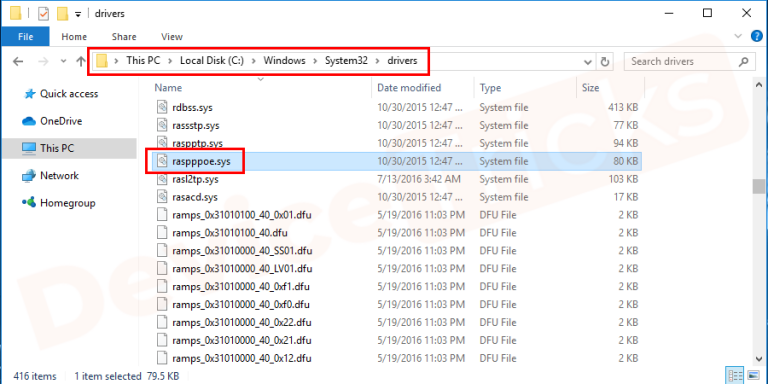Viewport: 768px width, 384px height.
Task: Click the search magnifier icon
Action: tap(744, 62)
